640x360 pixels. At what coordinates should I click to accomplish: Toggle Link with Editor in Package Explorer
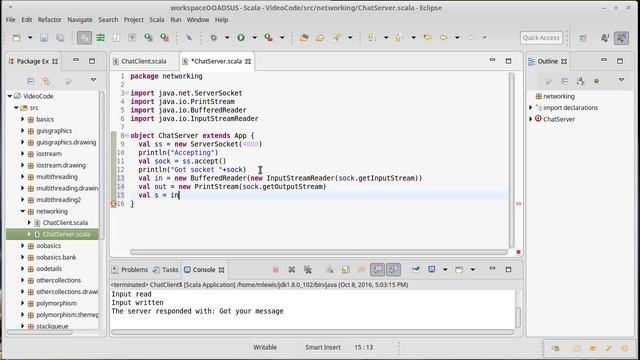click(47, 81)
